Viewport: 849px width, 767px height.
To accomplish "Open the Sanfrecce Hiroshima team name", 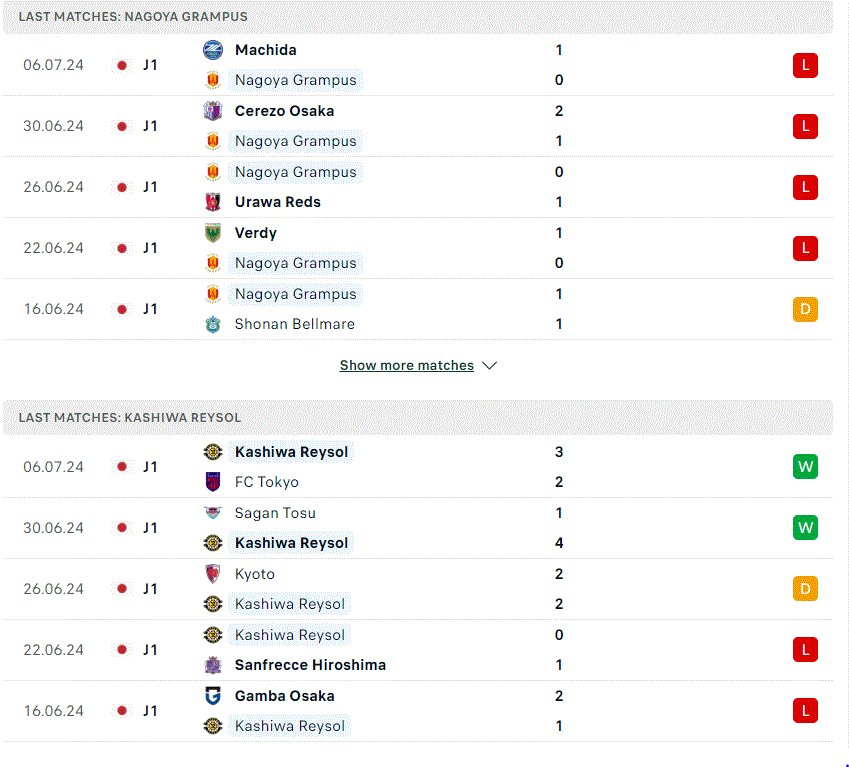I will (310, 665).
